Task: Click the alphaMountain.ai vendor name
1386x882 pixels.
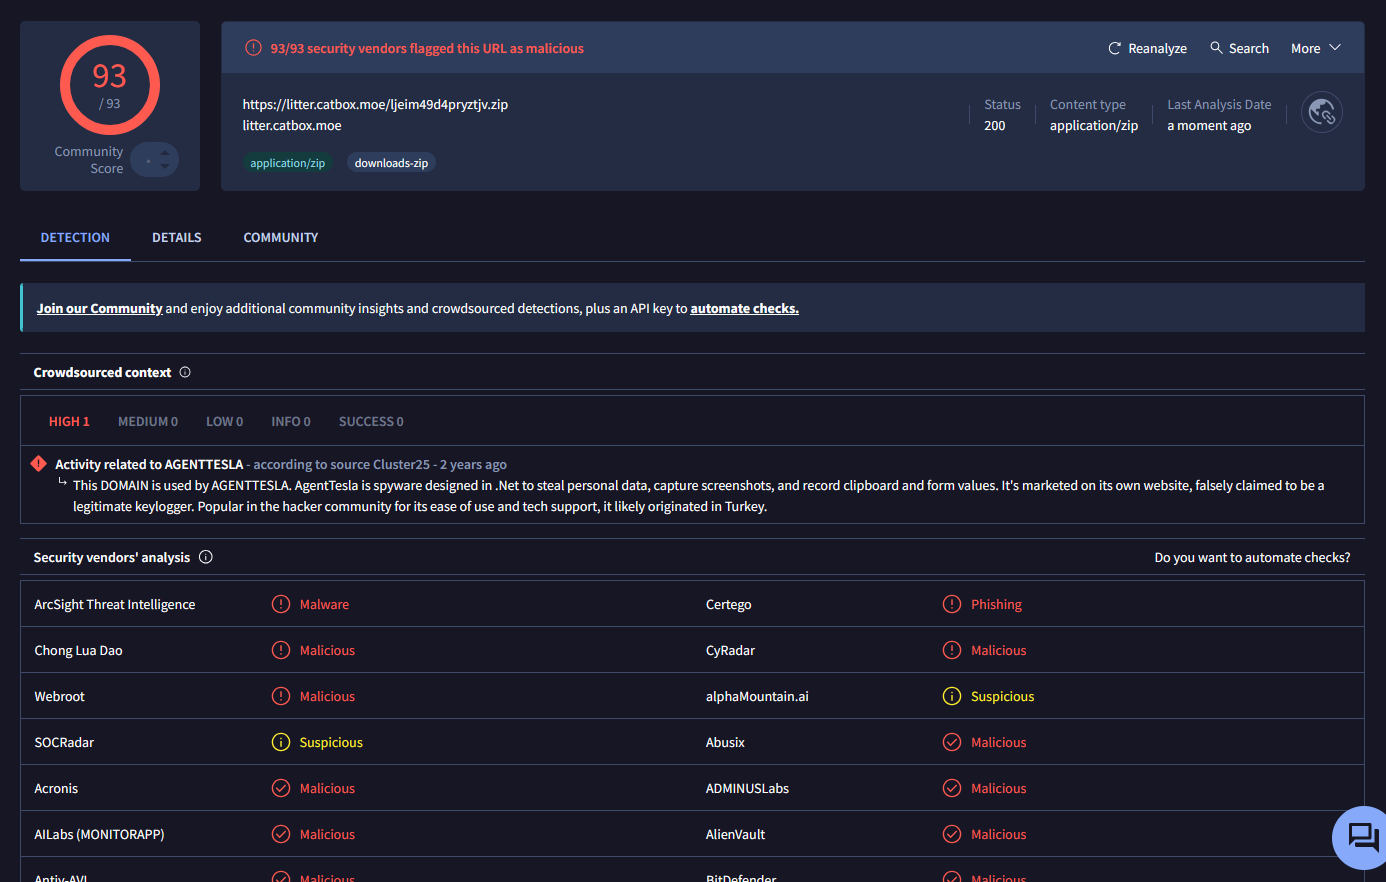Action: point(757,696)
